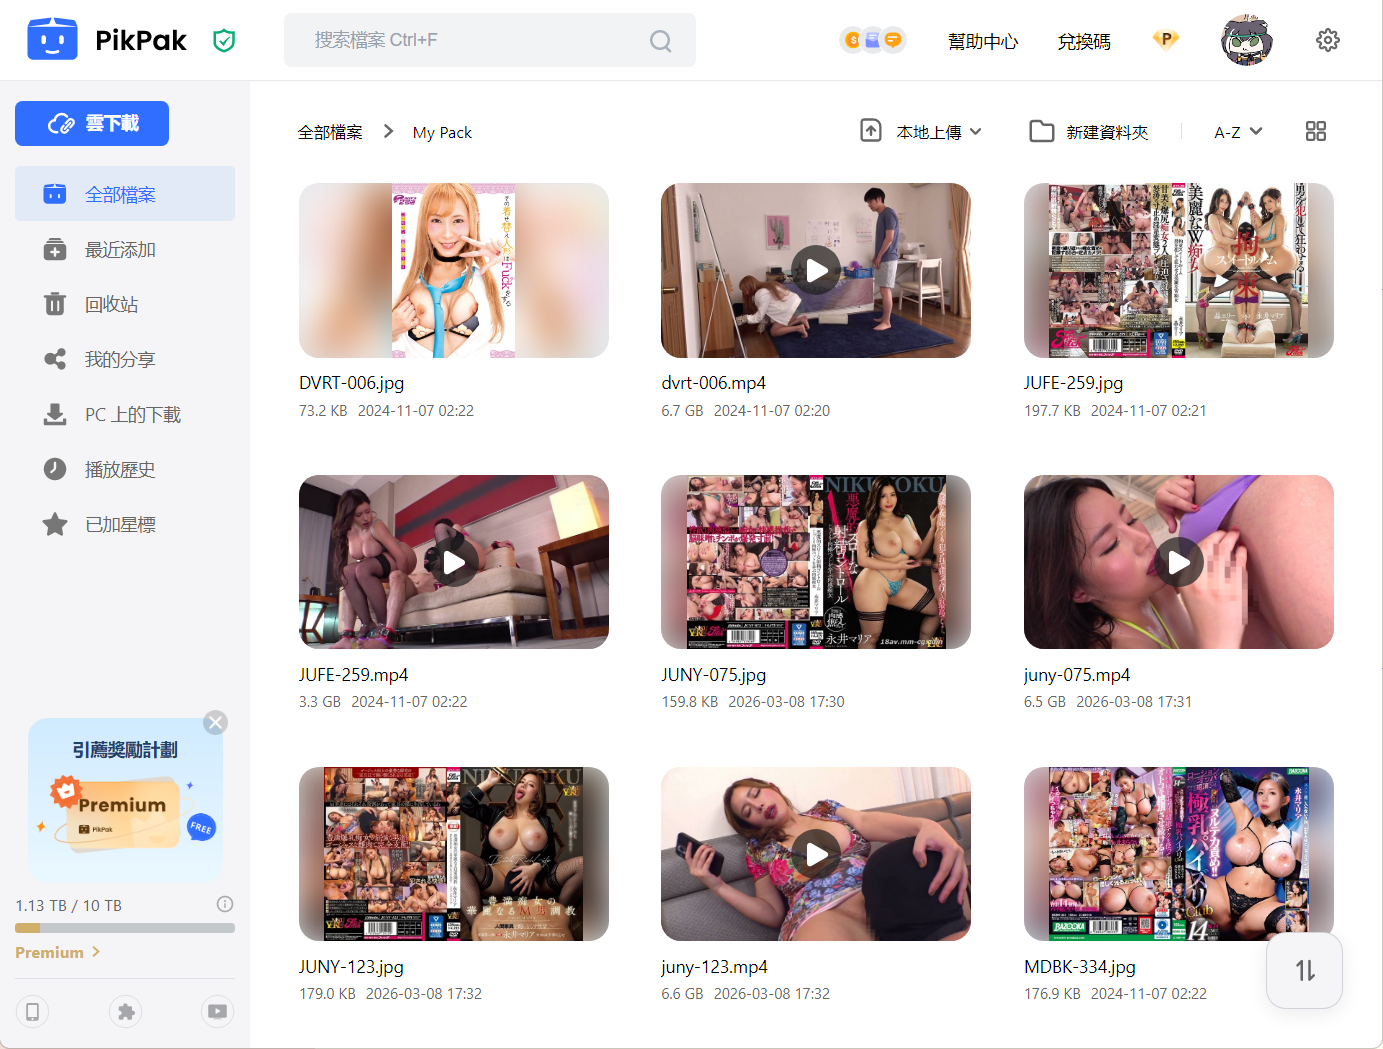Click the floating transfer arrows button
Image resolution: width=1383 pixels, height=1049 pixels.
click(x=1304, y=970)
